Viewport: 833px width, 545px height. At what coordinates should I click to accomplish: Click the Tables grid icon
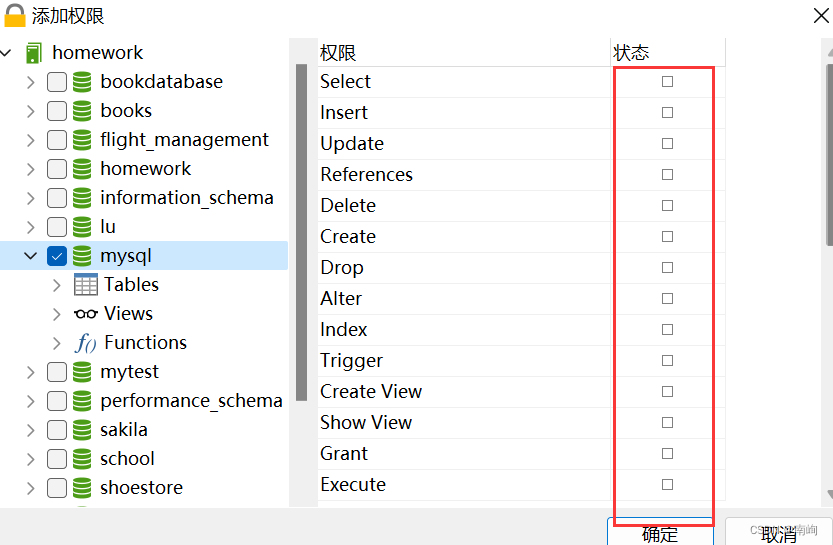coord(86,285)
